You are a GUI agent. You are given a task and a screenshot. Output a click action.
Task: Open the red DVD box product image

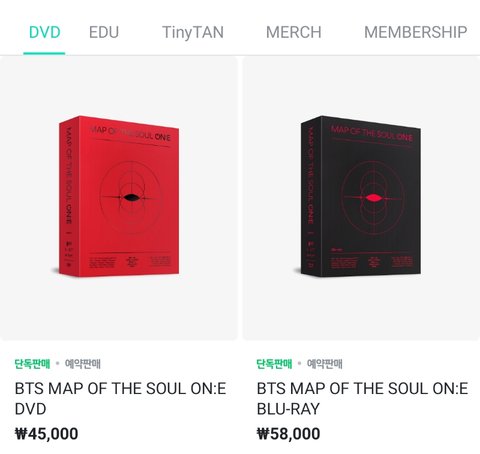coord(119,198)
